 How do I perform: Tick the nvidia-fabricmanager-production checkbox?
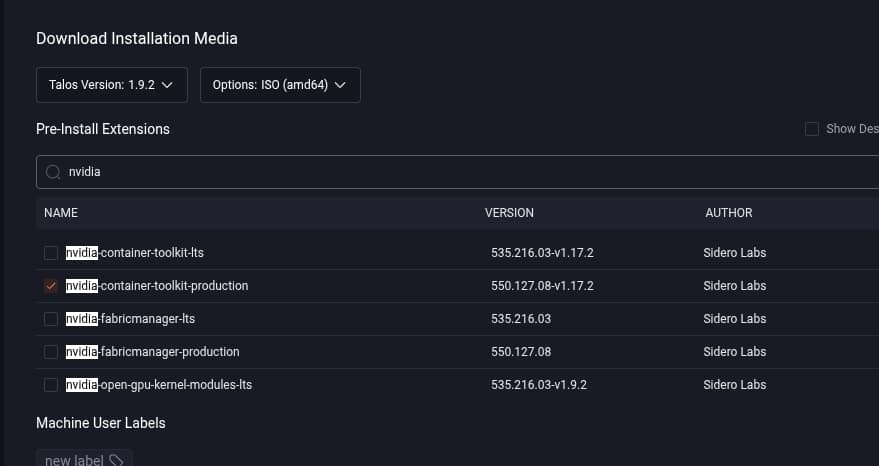pyautogui.click(x=51, y=352)
